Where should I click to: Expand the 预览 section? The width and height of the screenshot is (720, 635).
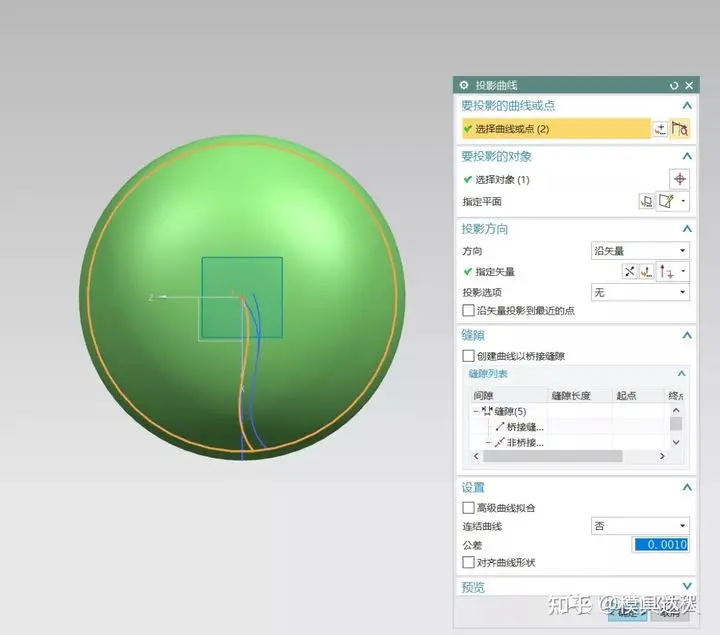pyautogui.click(x=687, y=586)
